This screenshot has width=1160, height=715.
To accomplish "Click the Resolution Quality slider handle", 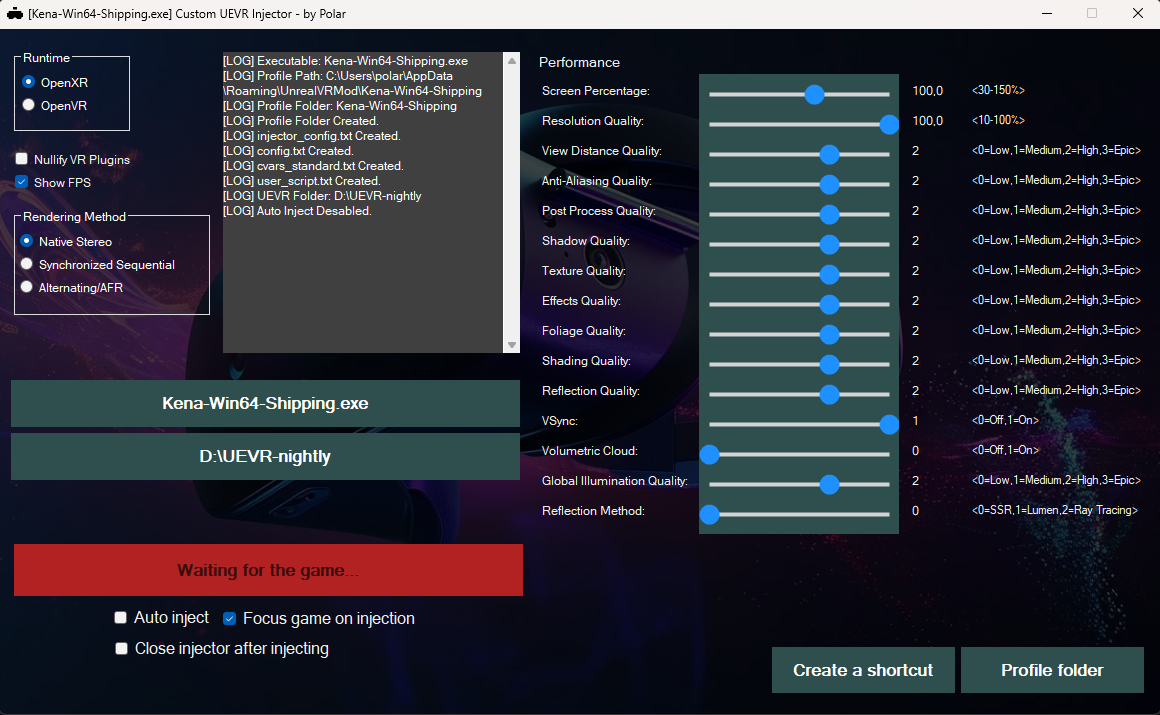I will point(889,124).
